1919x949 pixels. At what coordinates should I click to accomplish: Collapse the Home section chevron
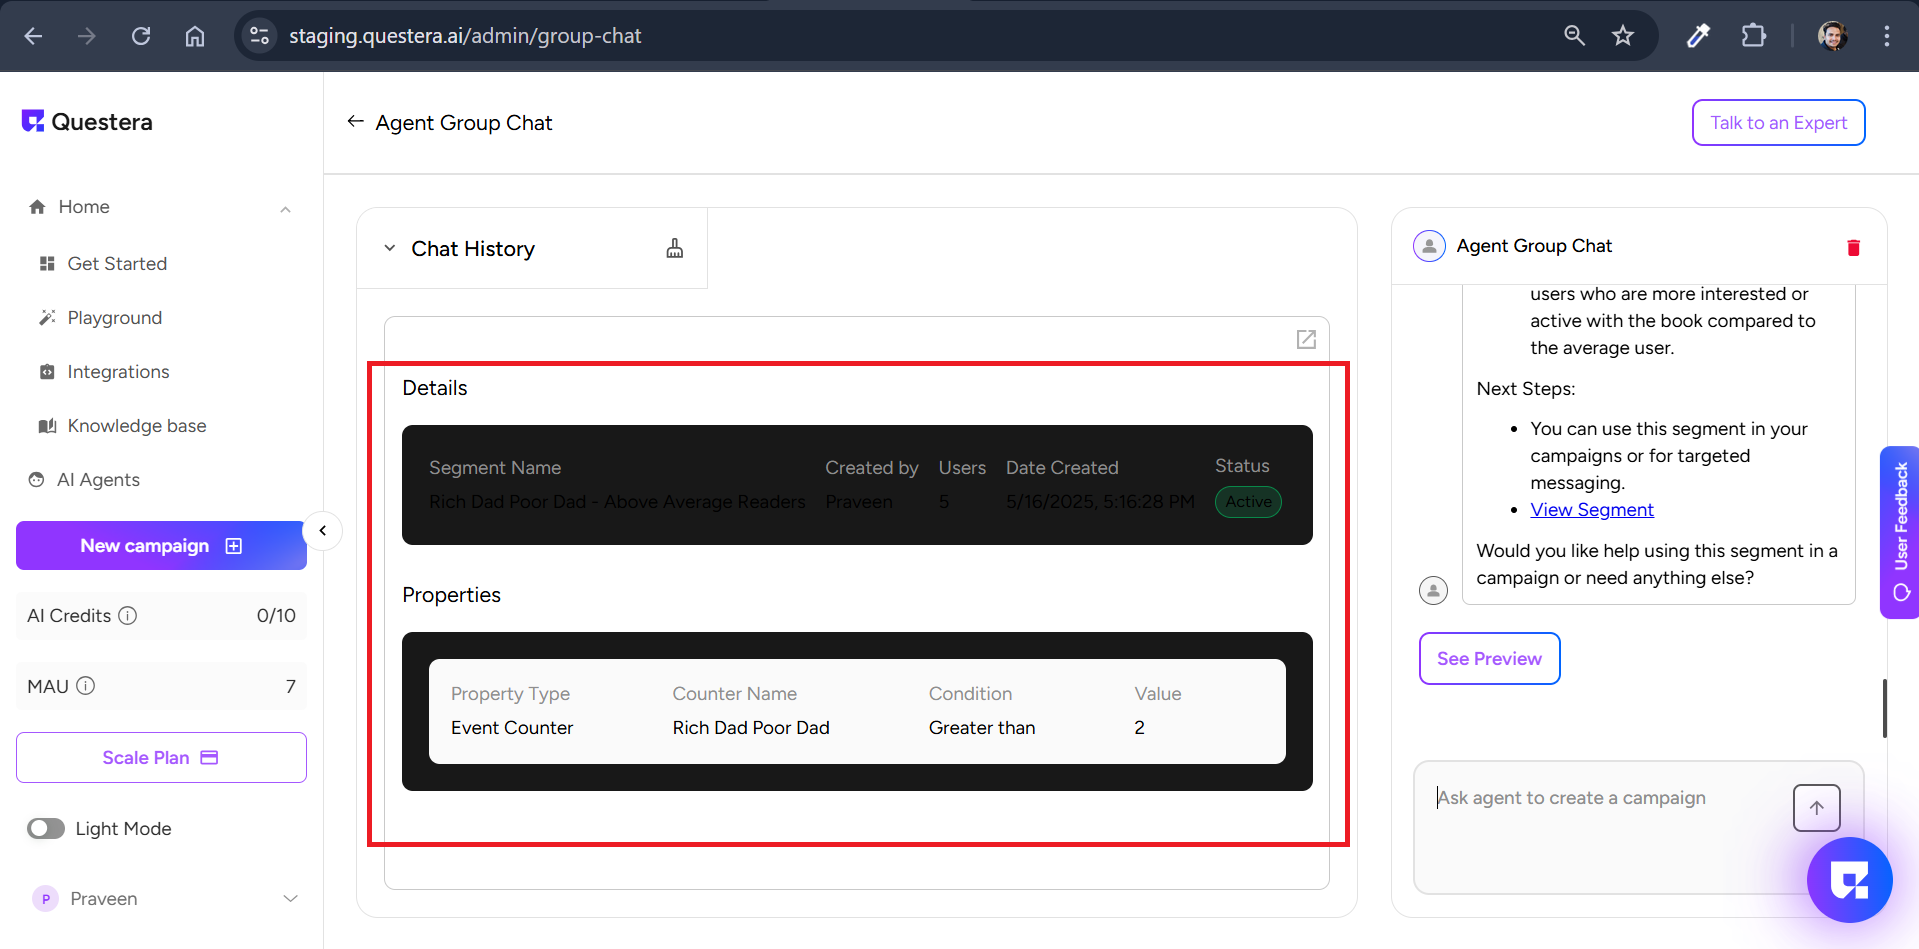coord(286,209)
